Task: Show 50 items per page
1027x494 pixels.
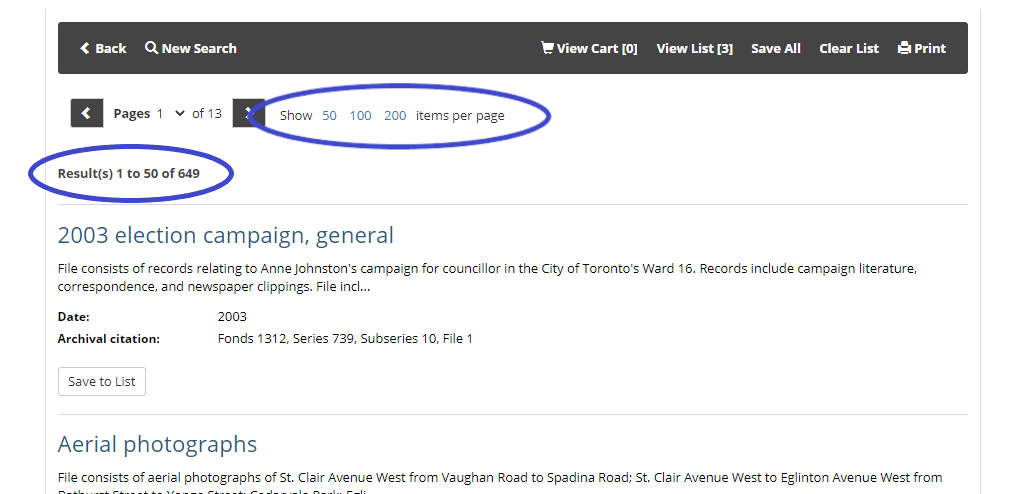Action: coord(329,115)
